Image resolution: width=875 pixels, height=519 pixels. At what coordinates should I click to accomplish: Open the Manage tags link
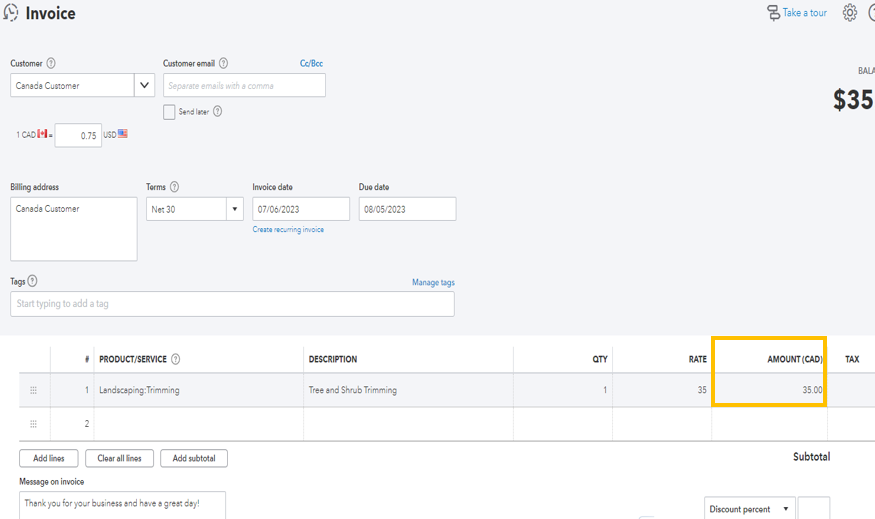(x=433, y=283)
